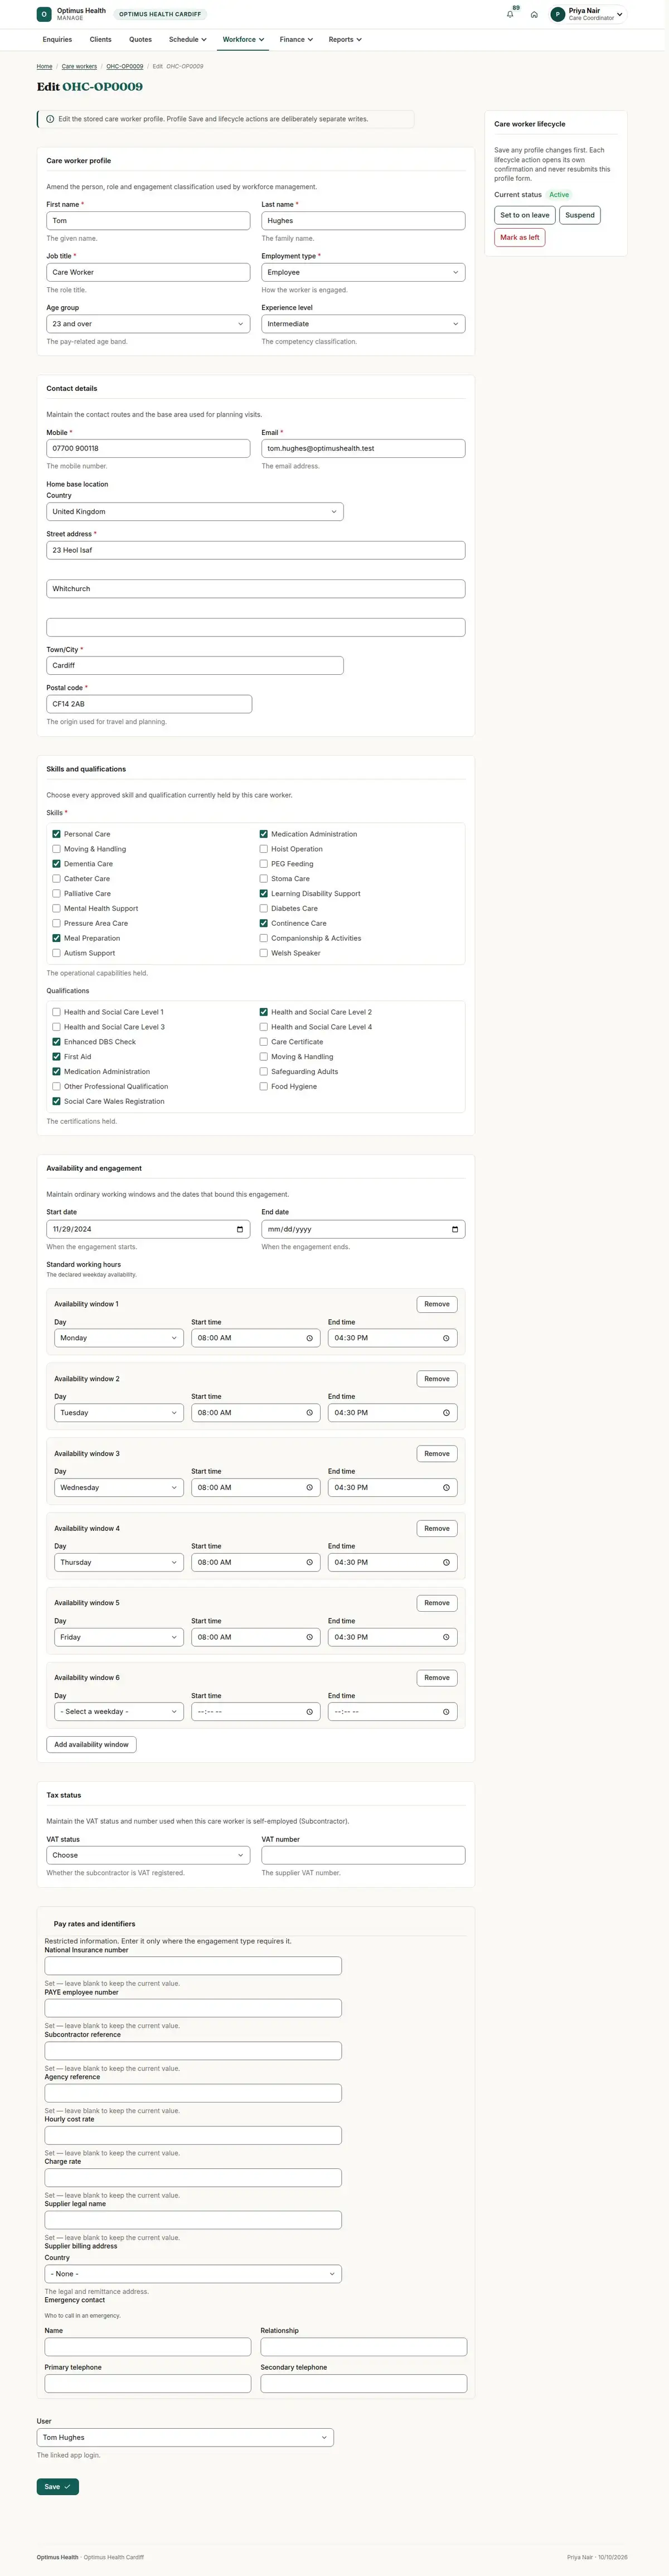669x2576 pixels.
Task: Check the Food Hygiene qualification
Action: pyautogui.click(x=263, y=1086)
